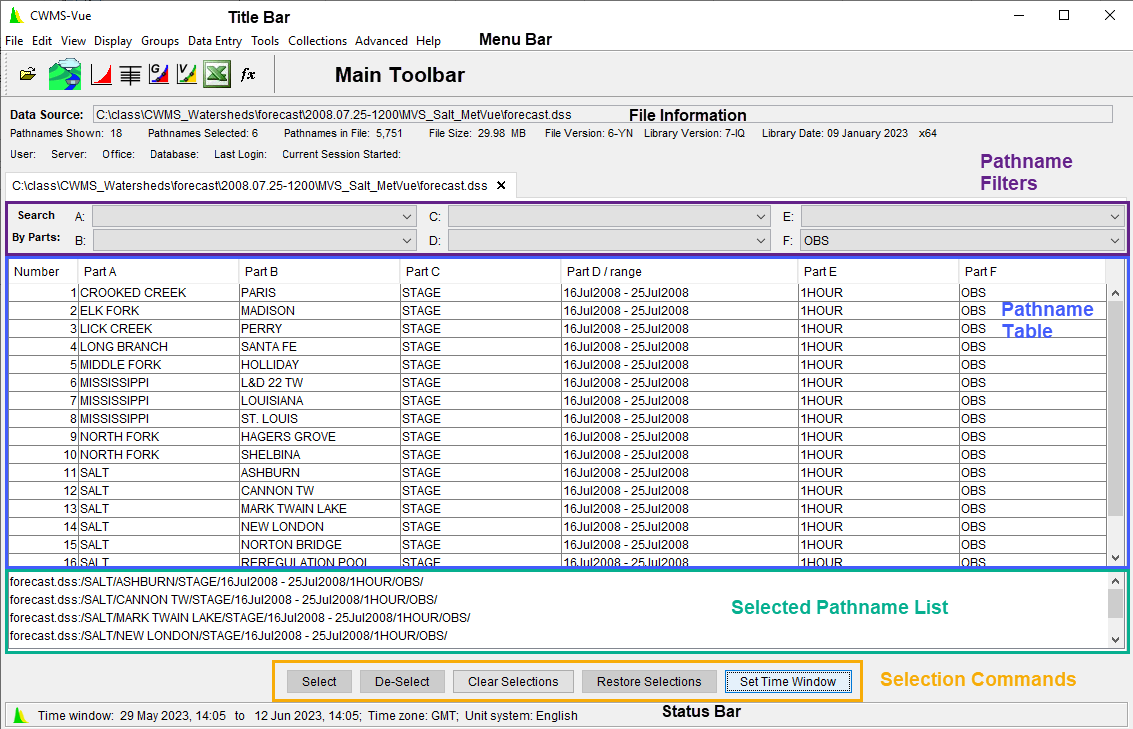
Task: Click the HOLLIDAY cell
Action: [x=319, y=365]
